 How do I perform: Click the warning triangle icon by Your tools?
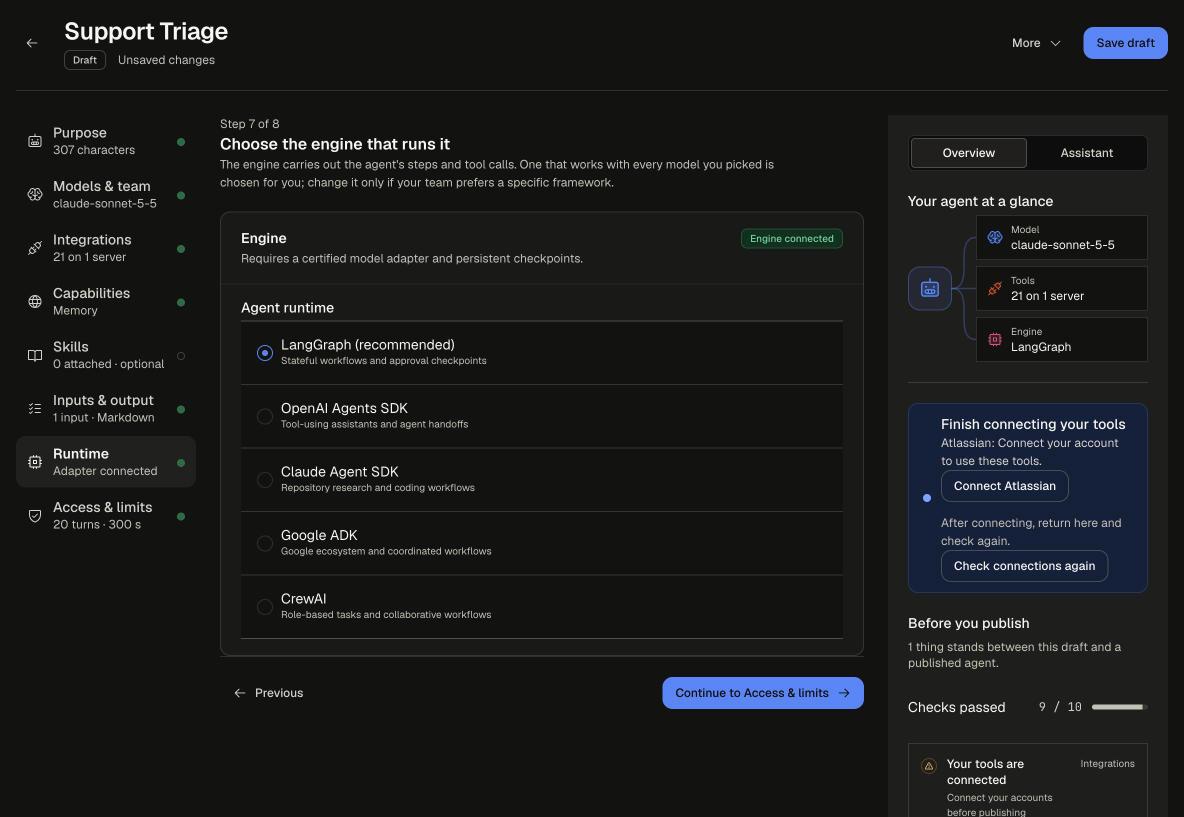(x=929, y=766)
